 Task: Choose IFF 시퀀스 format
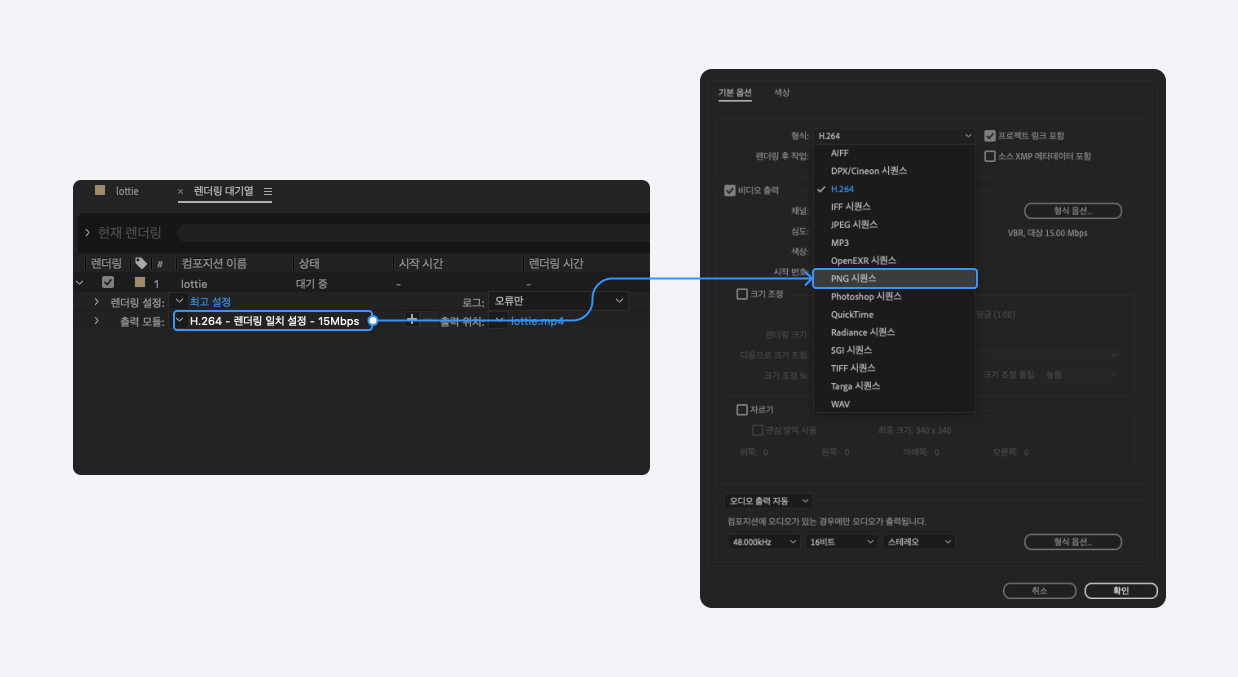click(894, 207)
